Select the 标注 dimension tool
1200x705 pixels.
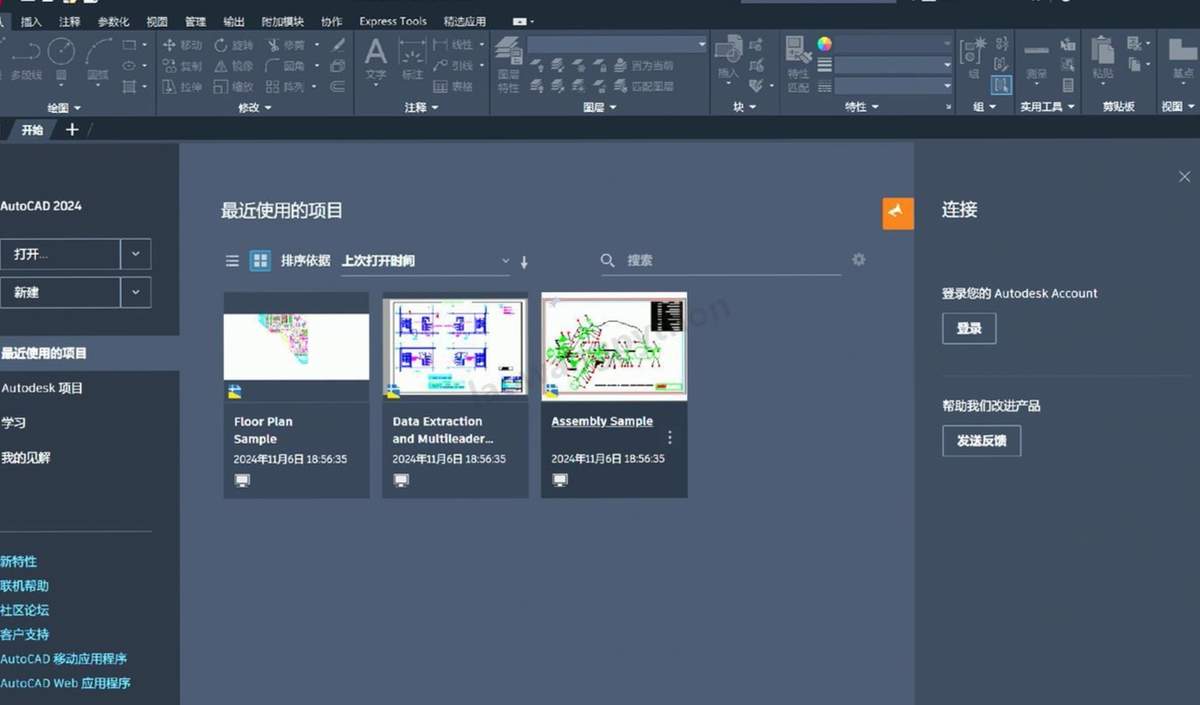tap(412, 58)
